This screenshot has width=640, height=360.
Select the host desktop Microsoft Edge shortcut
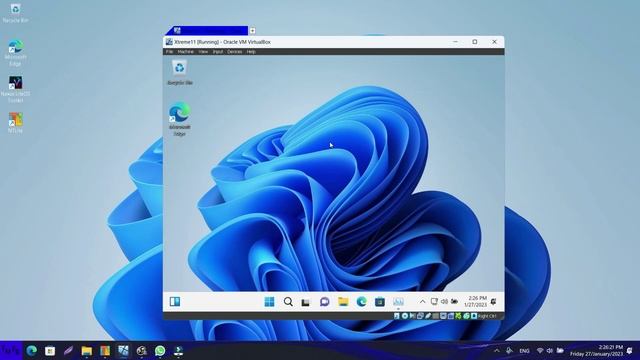(15, 52)
